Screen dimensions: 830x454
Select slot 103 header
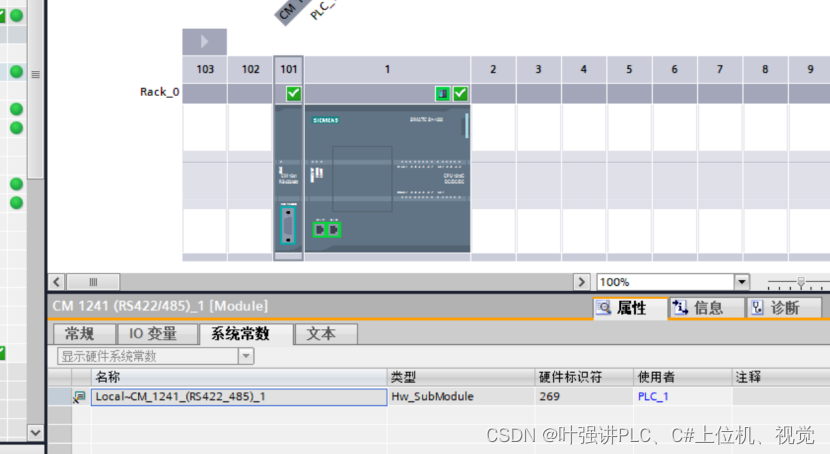205,69
